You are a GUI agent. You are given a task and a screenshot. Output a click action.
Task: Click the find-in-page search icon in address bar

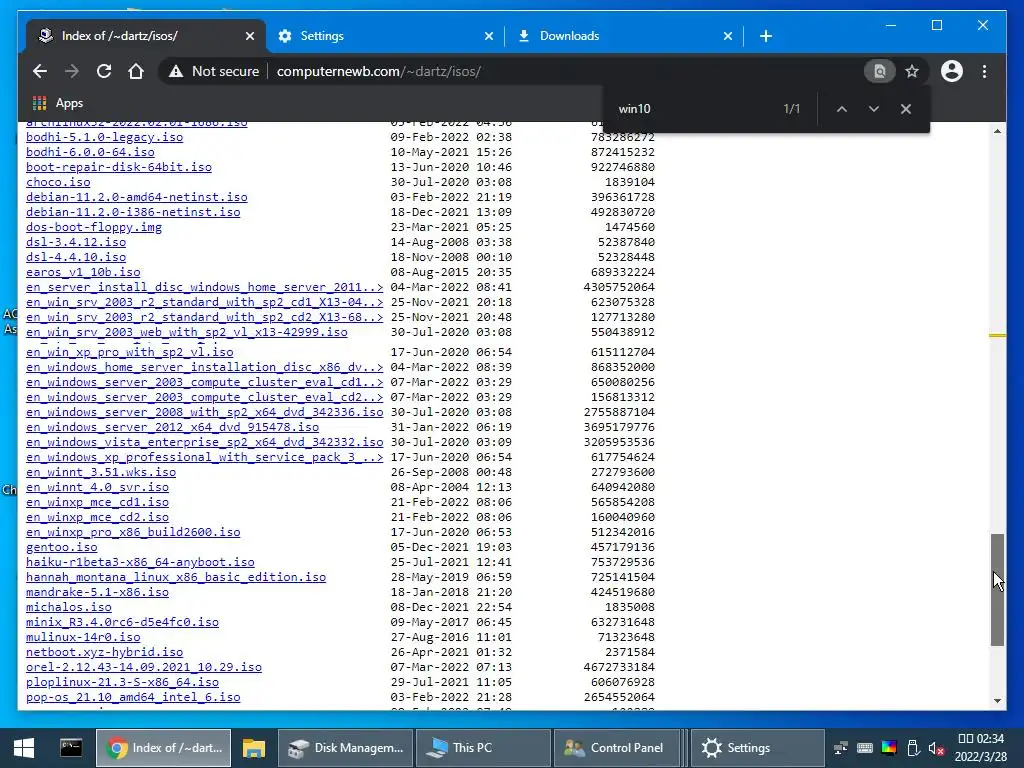[x=880, y=71]
